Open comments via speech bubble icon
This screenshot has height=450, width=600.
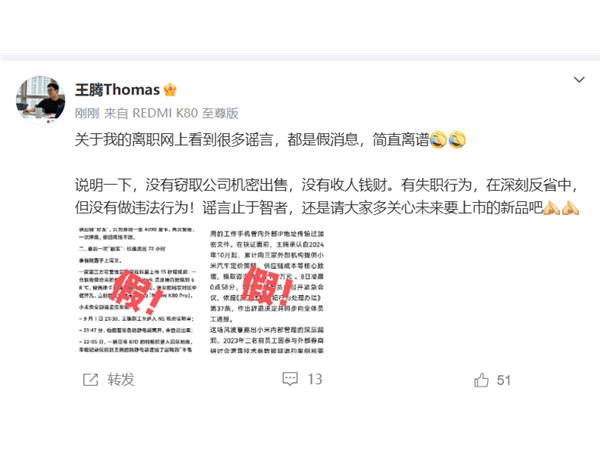point(290,379)
